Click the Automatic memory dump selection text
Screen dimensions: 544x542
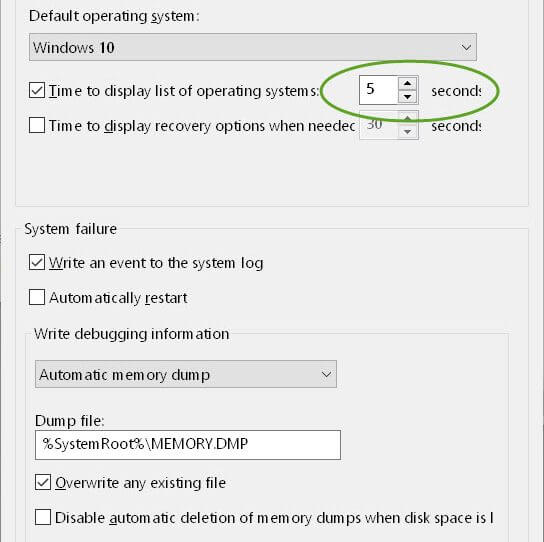coord(125,375)
